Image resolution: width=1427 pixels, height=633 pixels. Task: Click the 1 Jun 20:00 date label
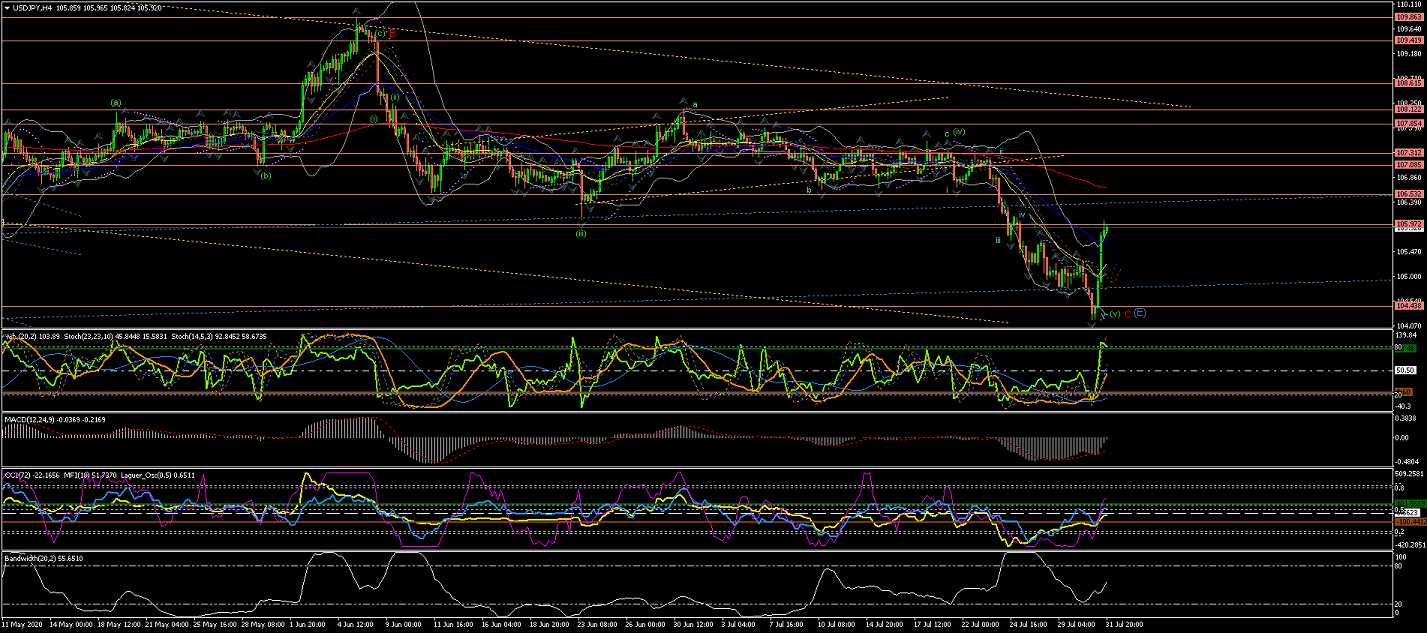[x=307, y=625]
